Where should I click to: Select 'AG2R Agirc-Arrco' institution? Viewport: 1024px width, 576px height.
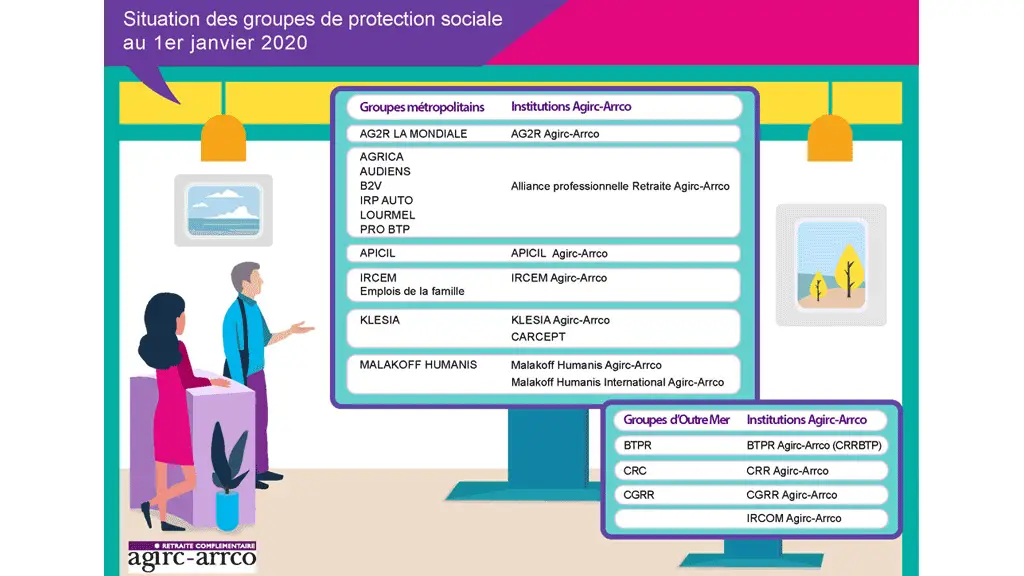(x=555, y=134)
